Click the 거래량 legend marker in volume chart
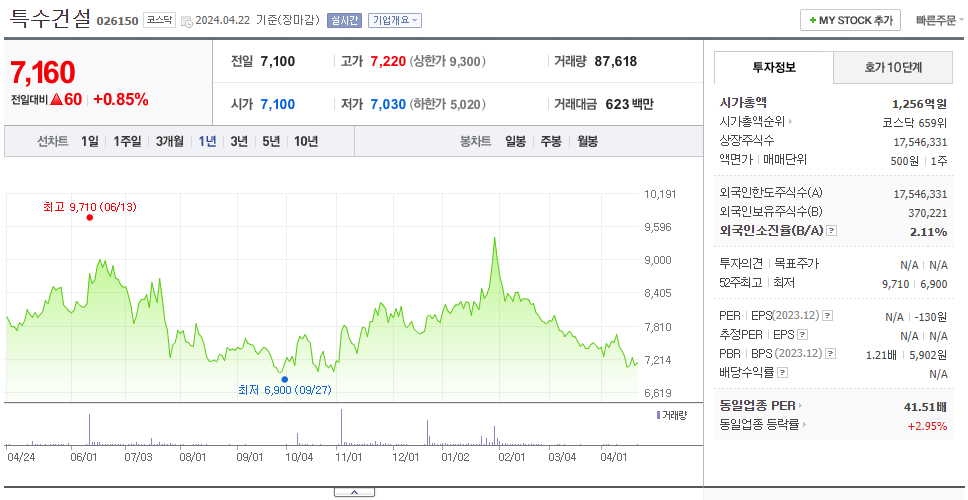The width and height of the screenshot is (968, 500). (x=658, y=415)
